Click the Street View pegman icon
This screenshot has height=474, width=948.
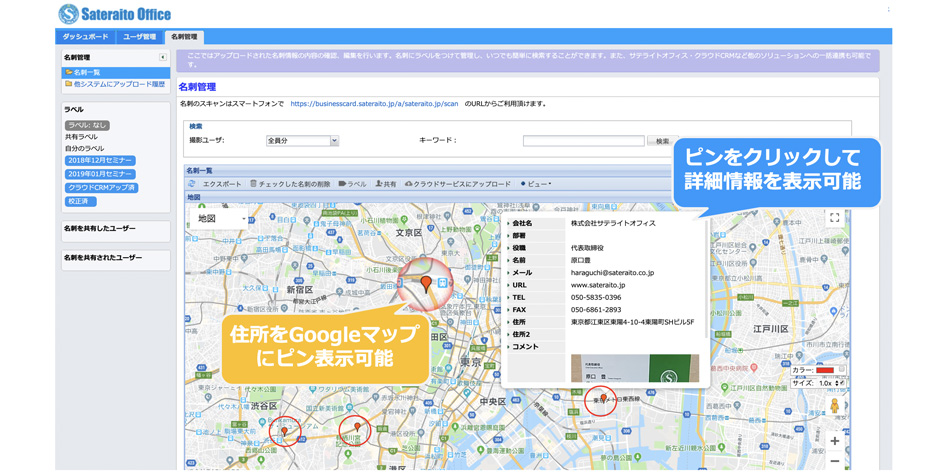834,405
